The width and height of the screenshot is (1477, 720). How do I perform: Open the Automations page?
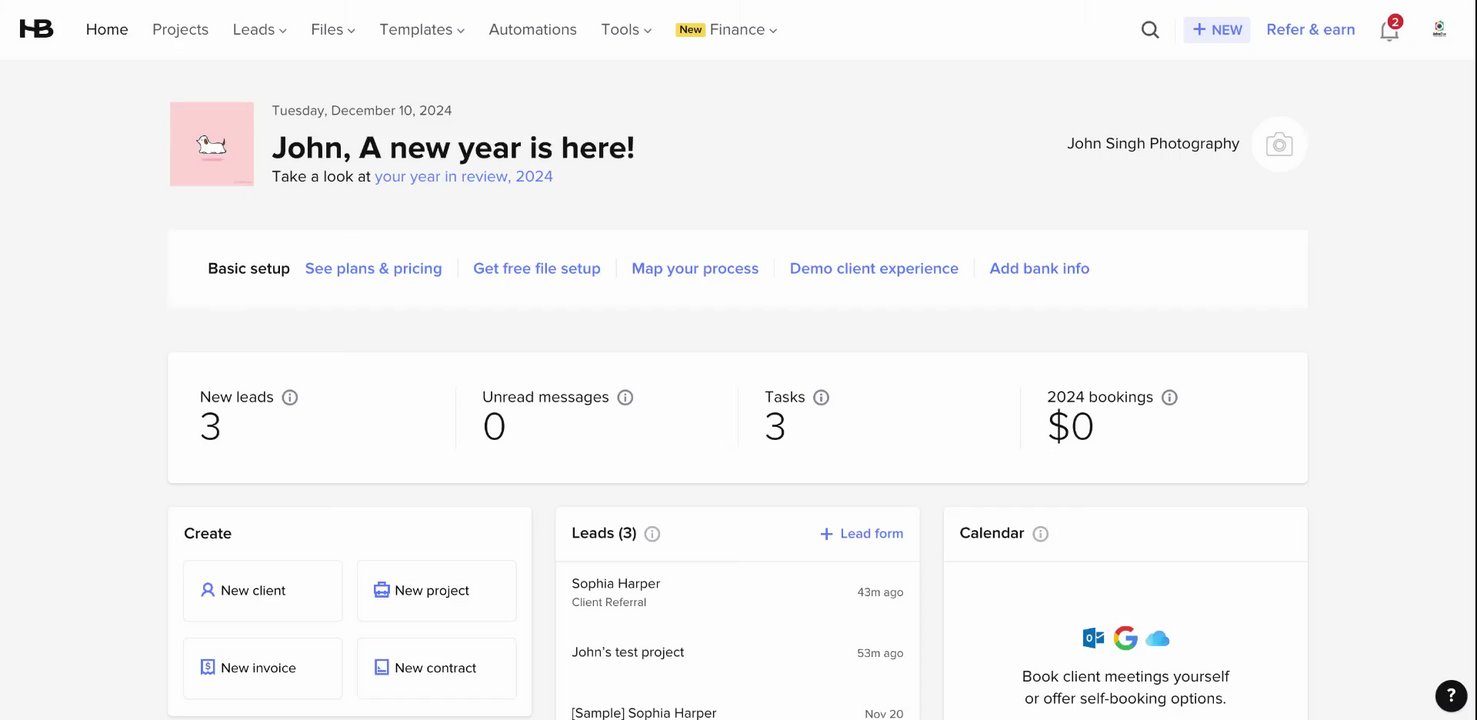point(532,30)
